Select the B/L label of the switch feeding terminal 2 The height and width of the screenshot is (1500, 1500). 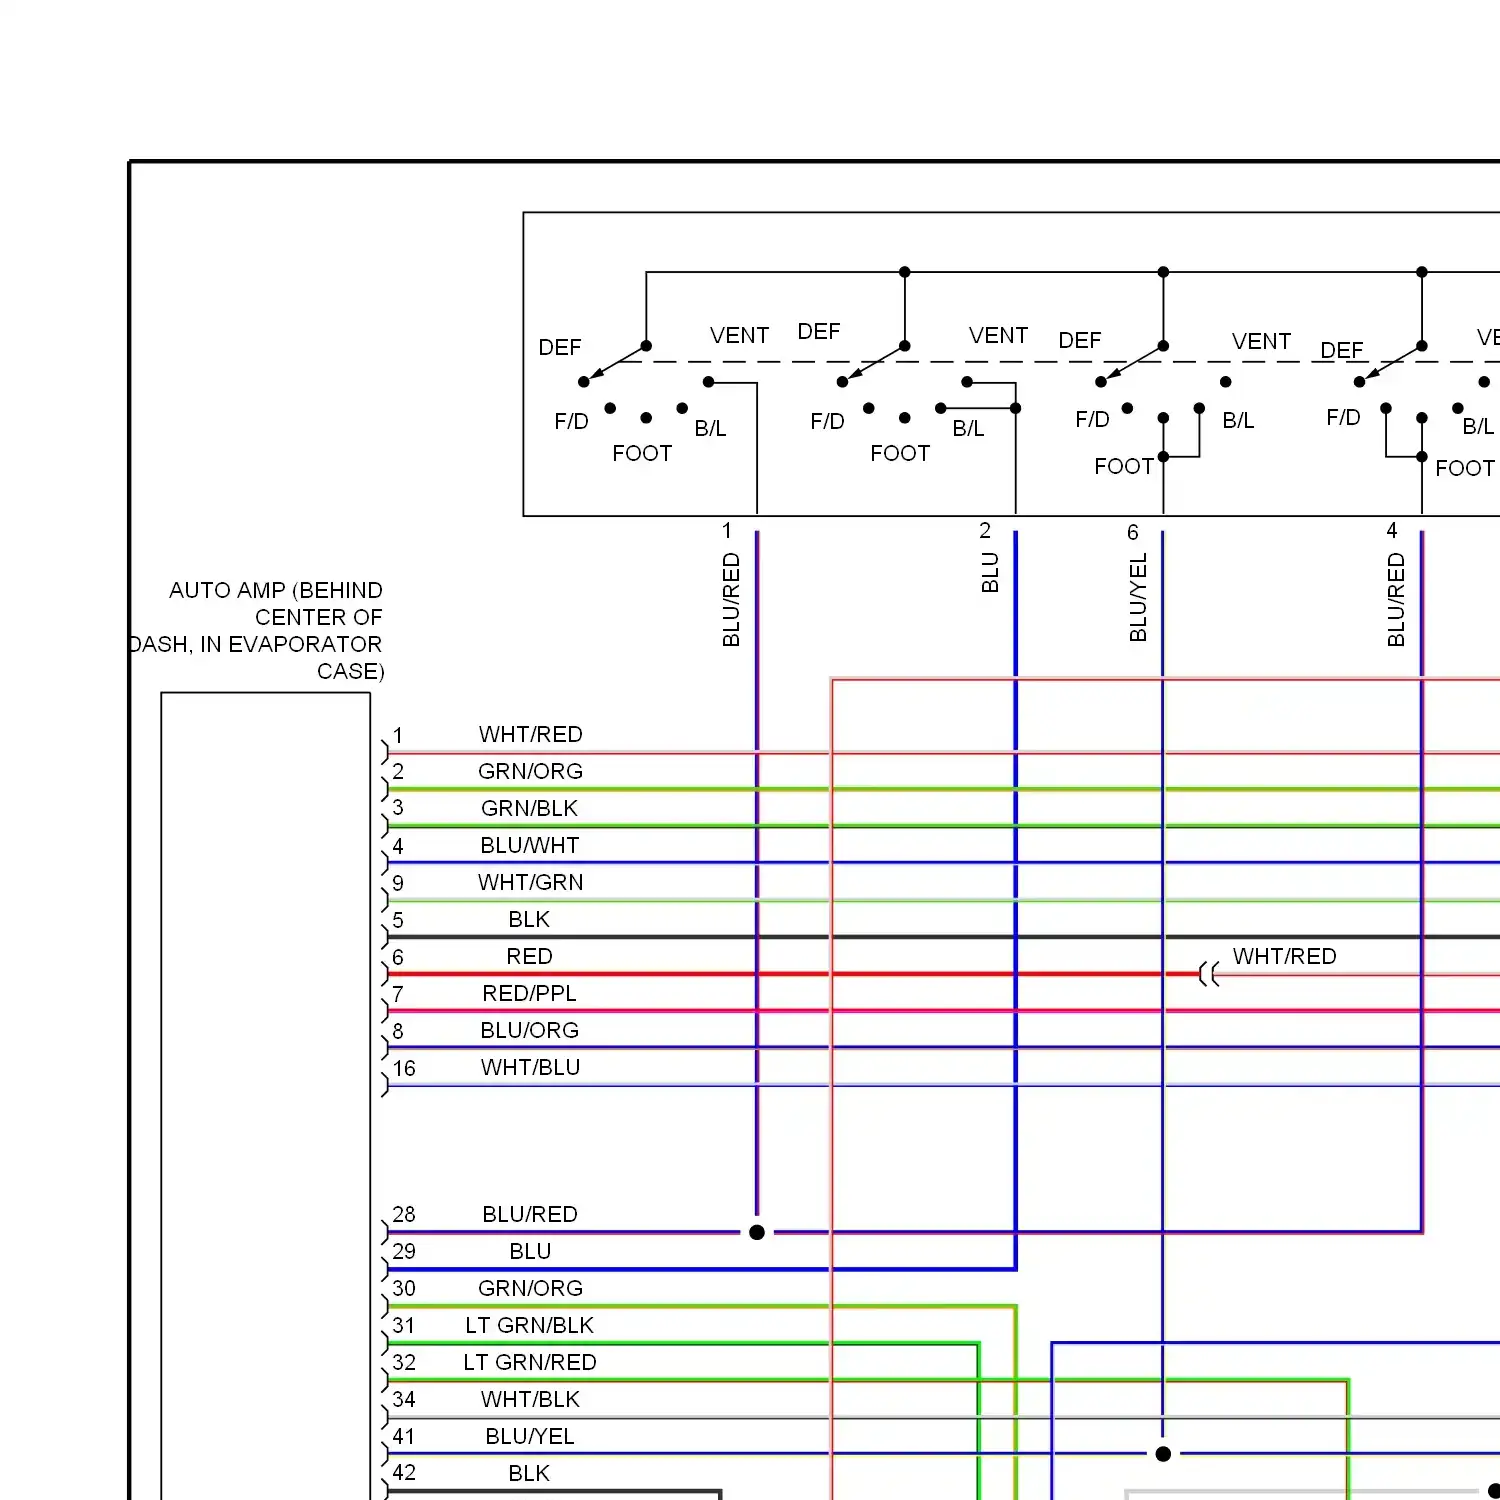(968, 429)
